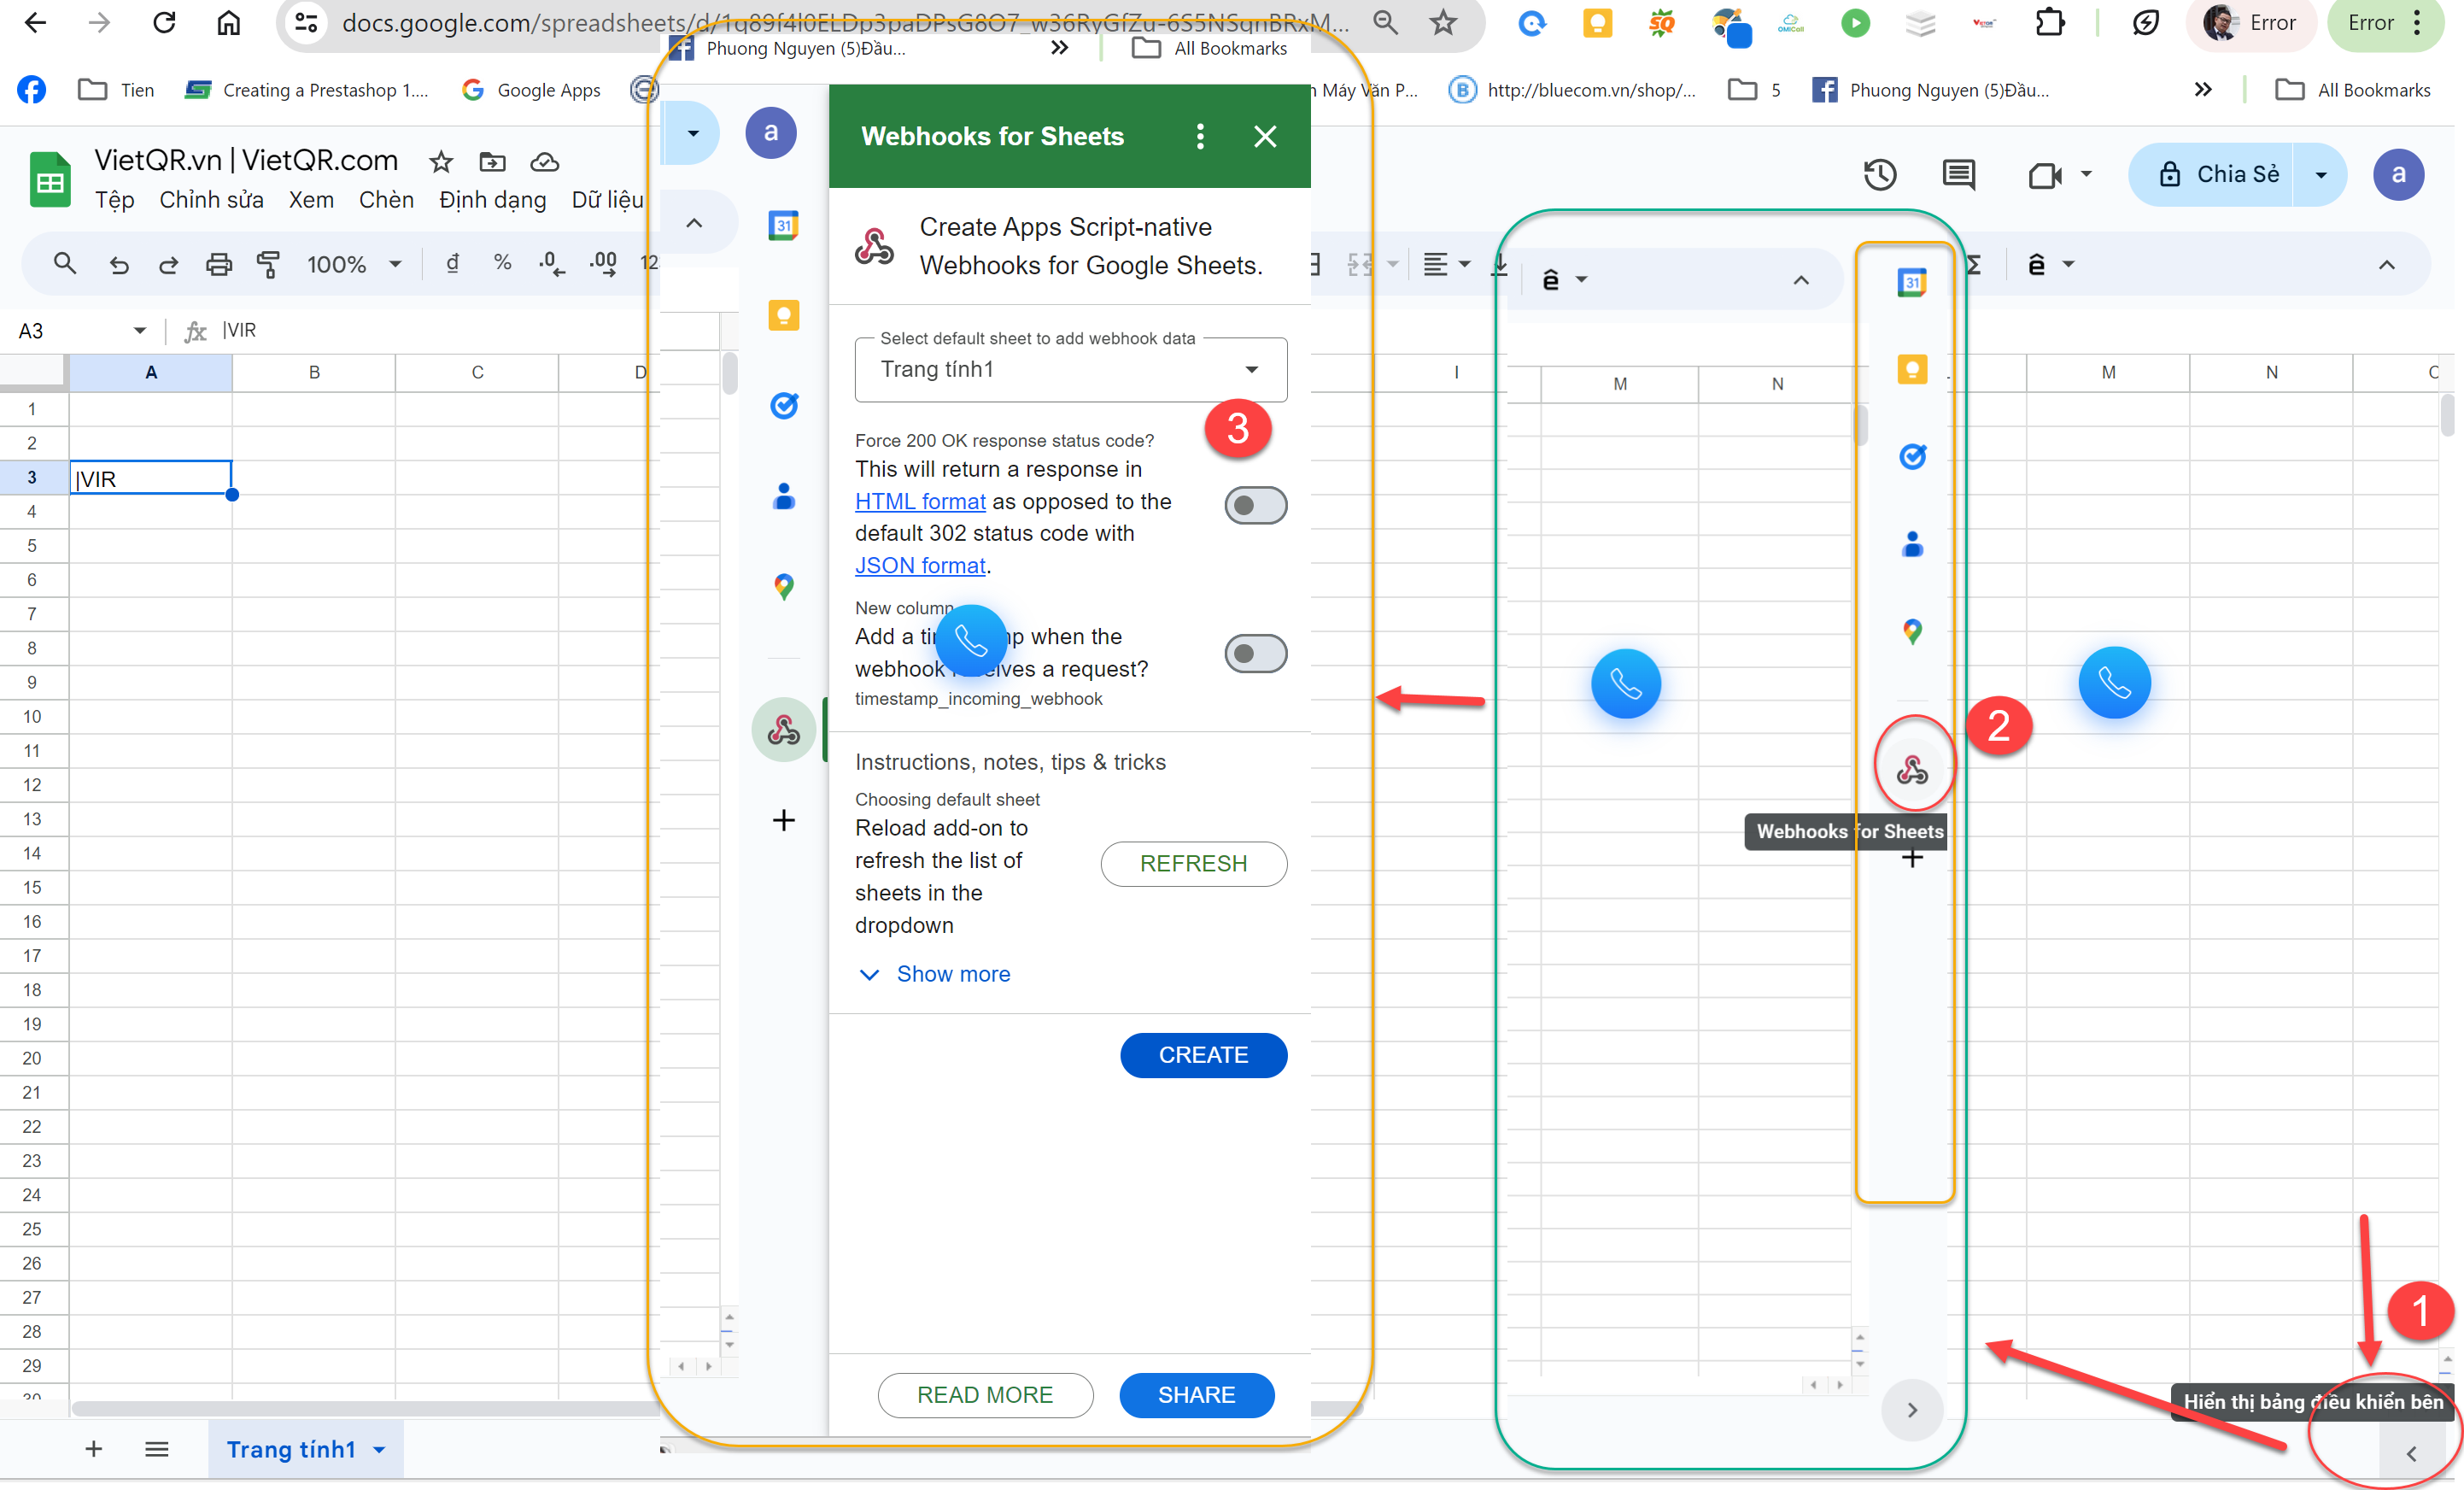Image resolution: width=2464 pixels, height=1490 pixels.
Task: Open version history clock icon
Action: tap(1879, 175)
